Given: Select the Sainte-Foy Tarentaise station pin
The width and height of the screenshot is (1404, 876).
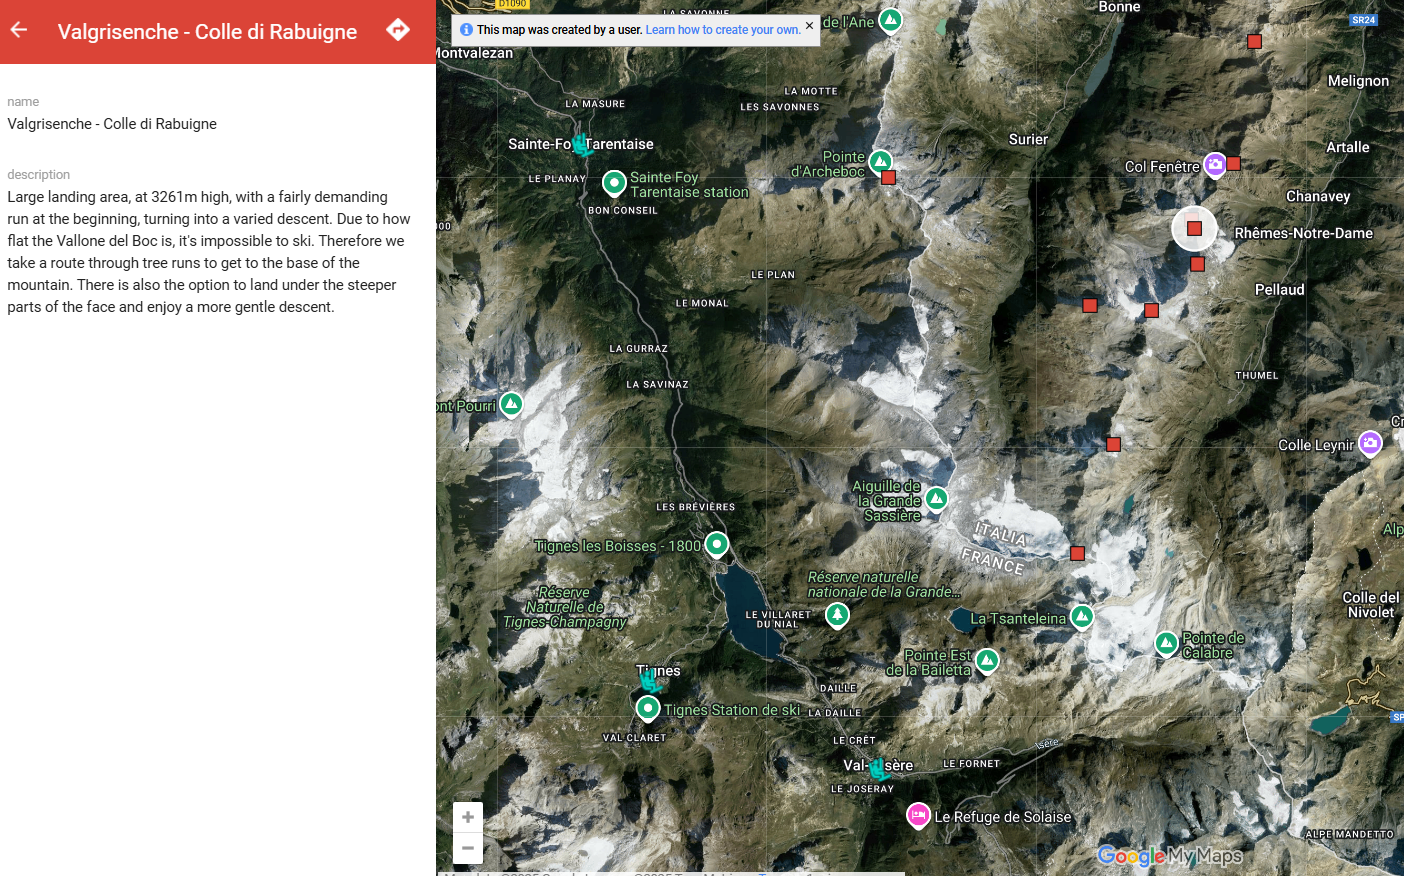Looking at the screenshot, I should (x=614, y=182).
